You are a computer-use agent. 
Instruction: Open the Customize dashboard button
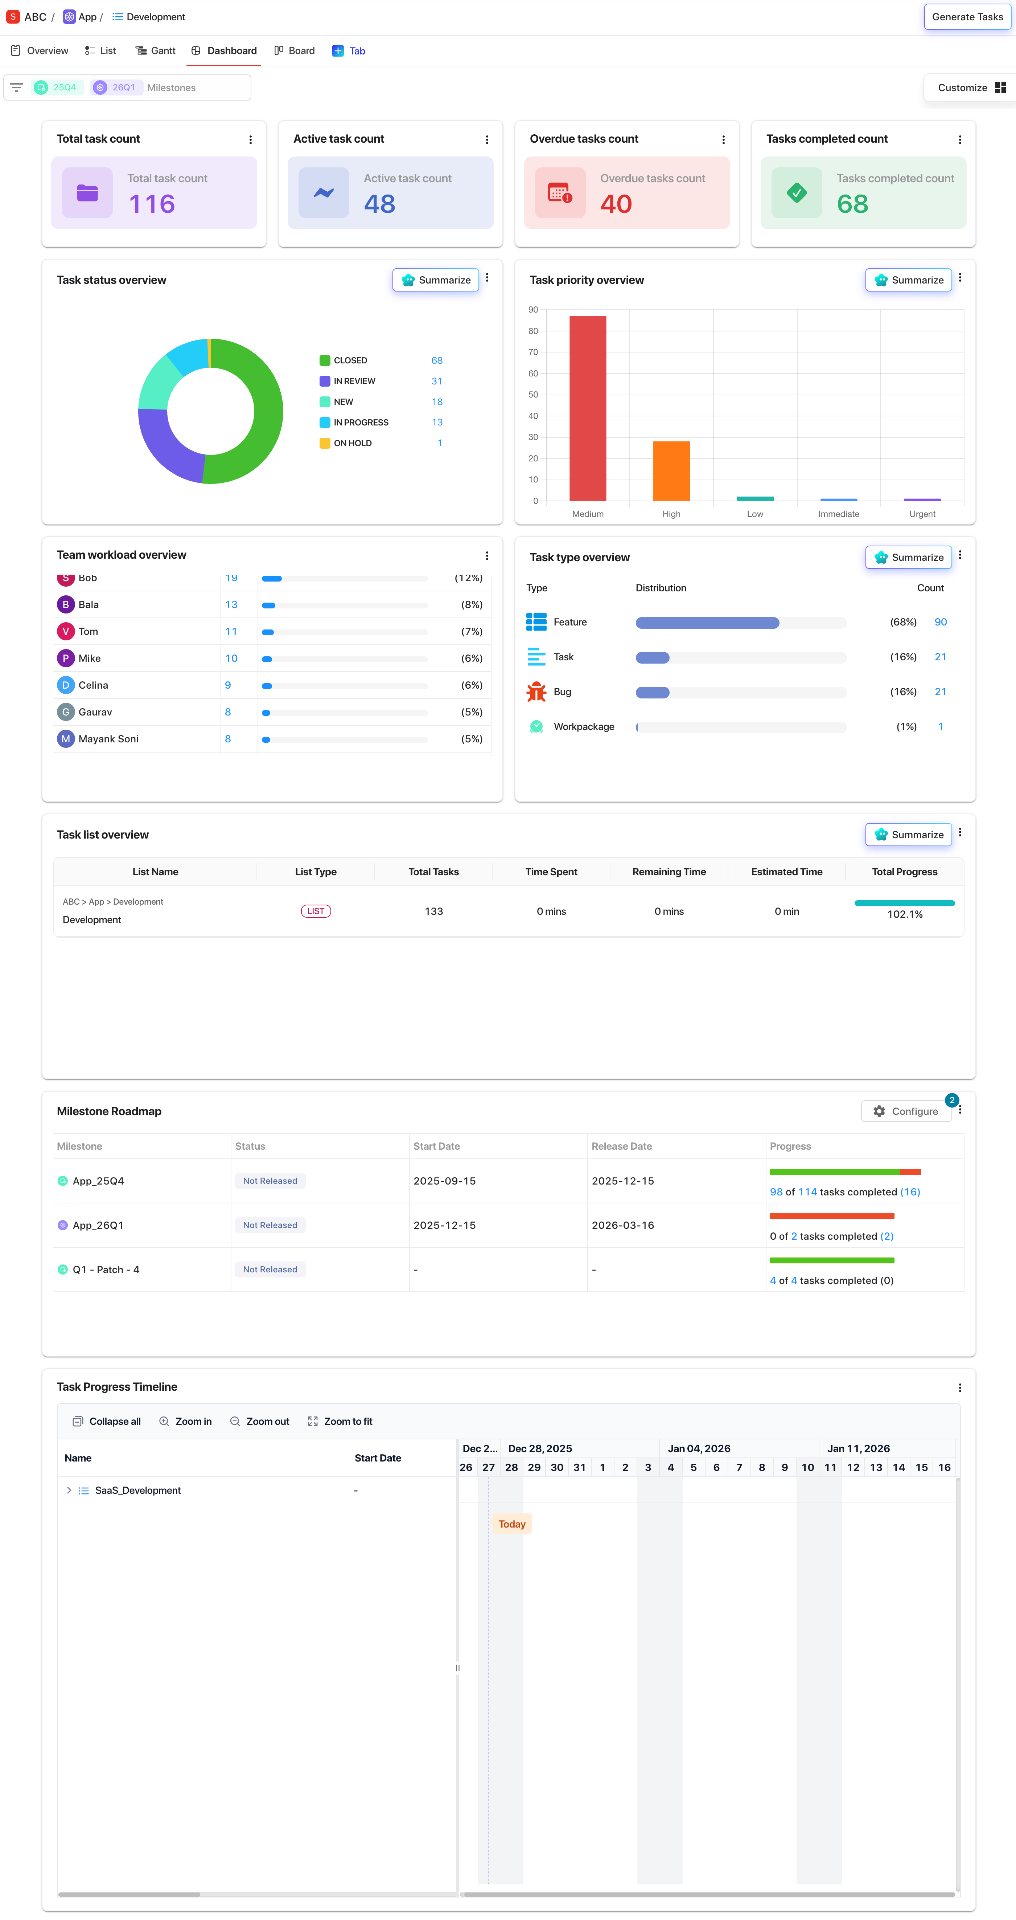[971, 88]
